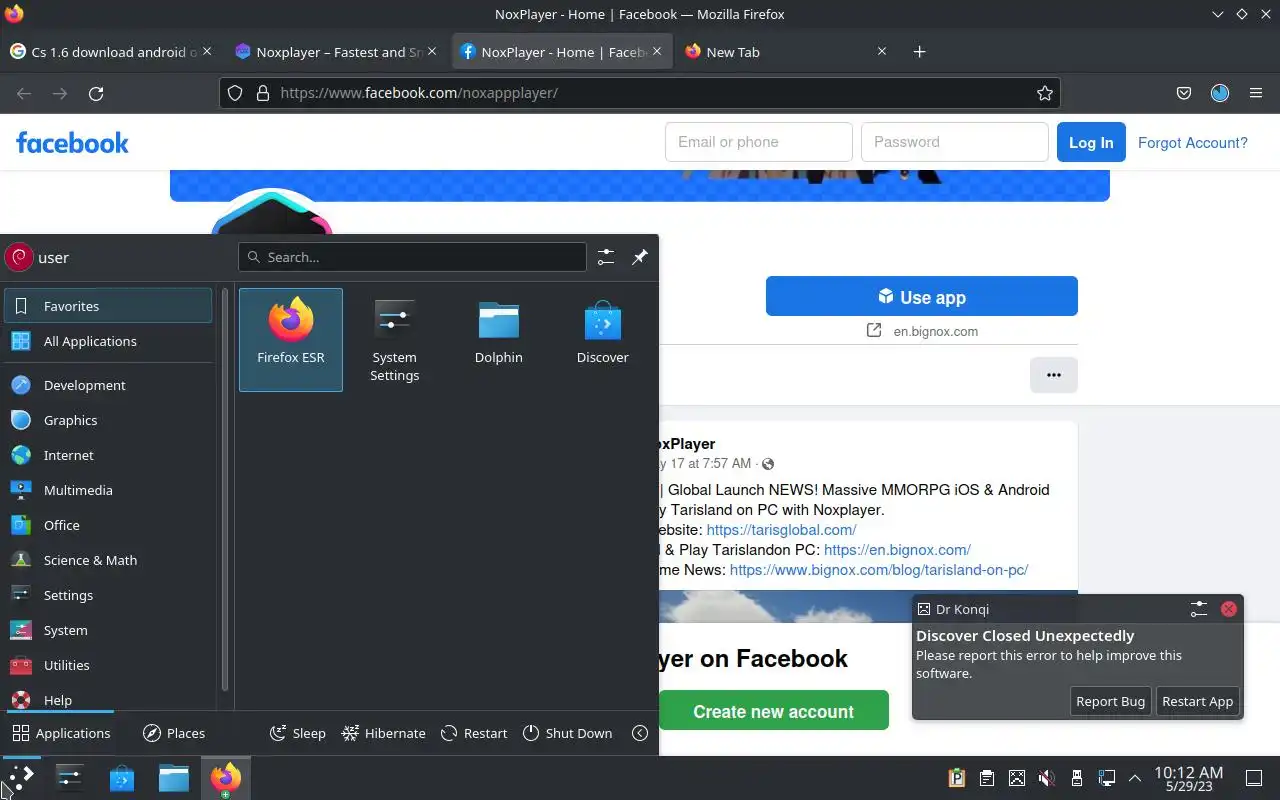The height and width of the screenshot is (800, 1280).
Task: Pin the application launcher open
Action: point(640,257)
